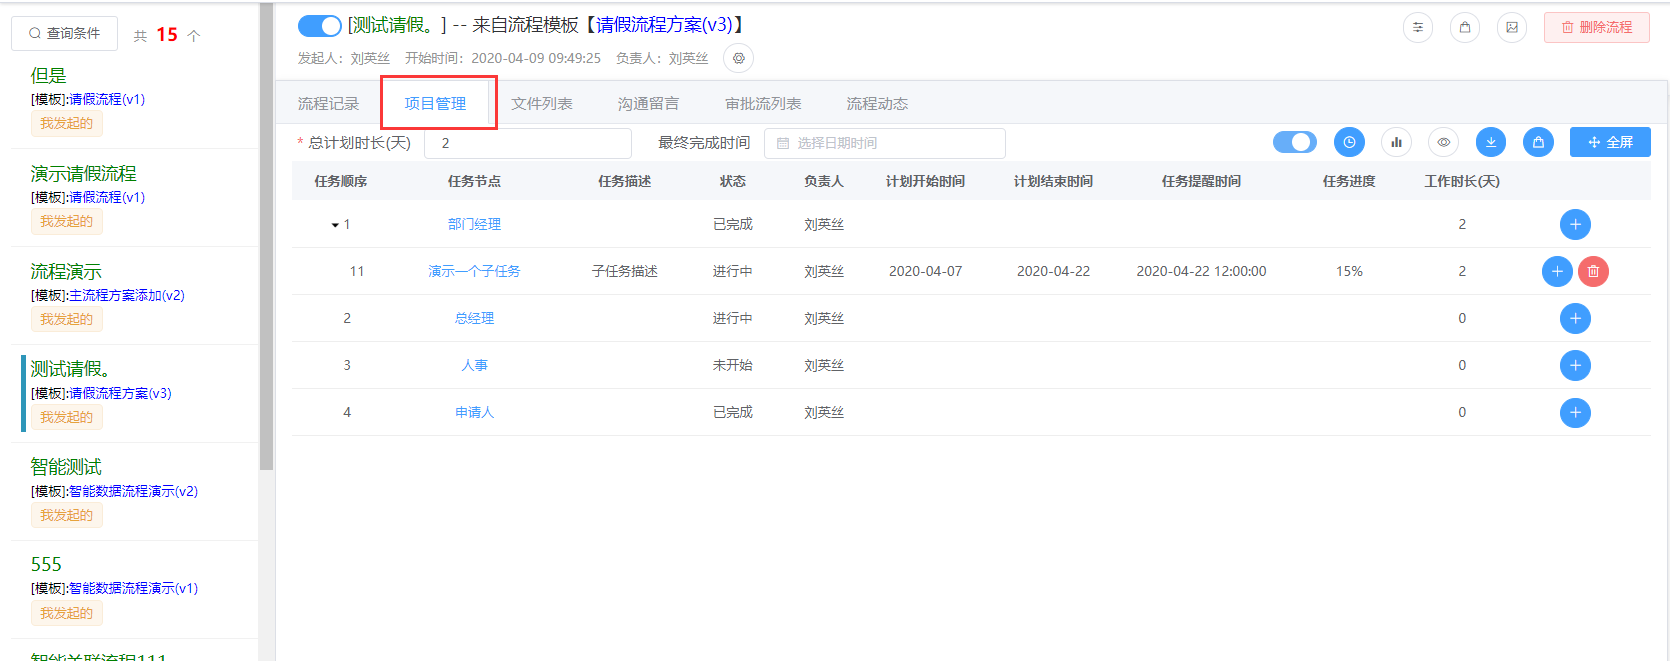Open the 文件列表 tab
The image size is (1670, 661).
542,104
